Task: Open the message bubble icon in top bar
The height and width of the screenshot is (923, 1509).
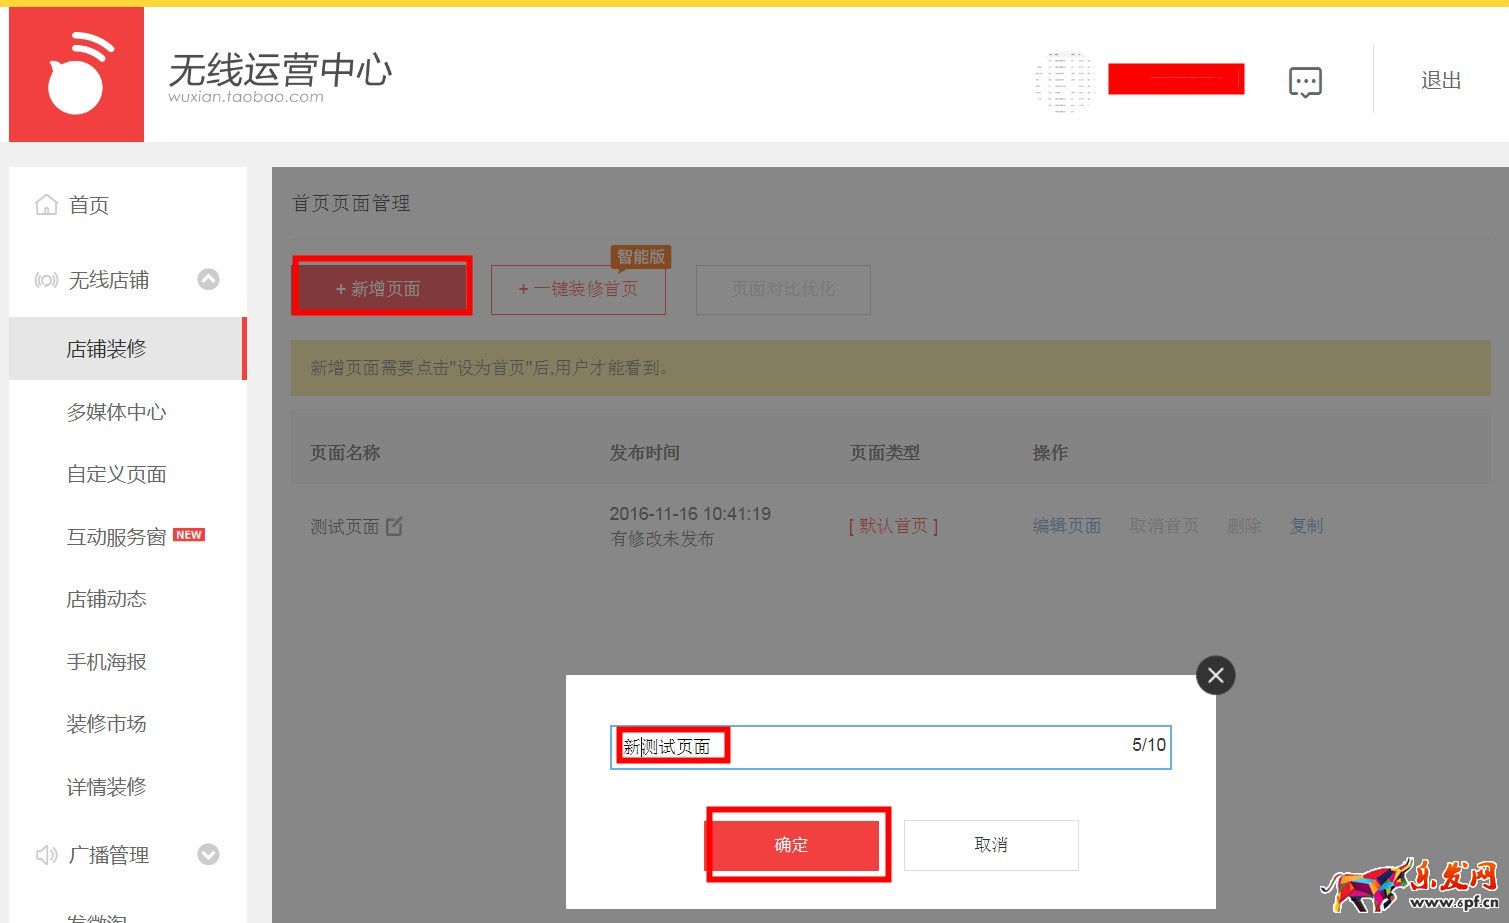Action: tap(1305, 80)
